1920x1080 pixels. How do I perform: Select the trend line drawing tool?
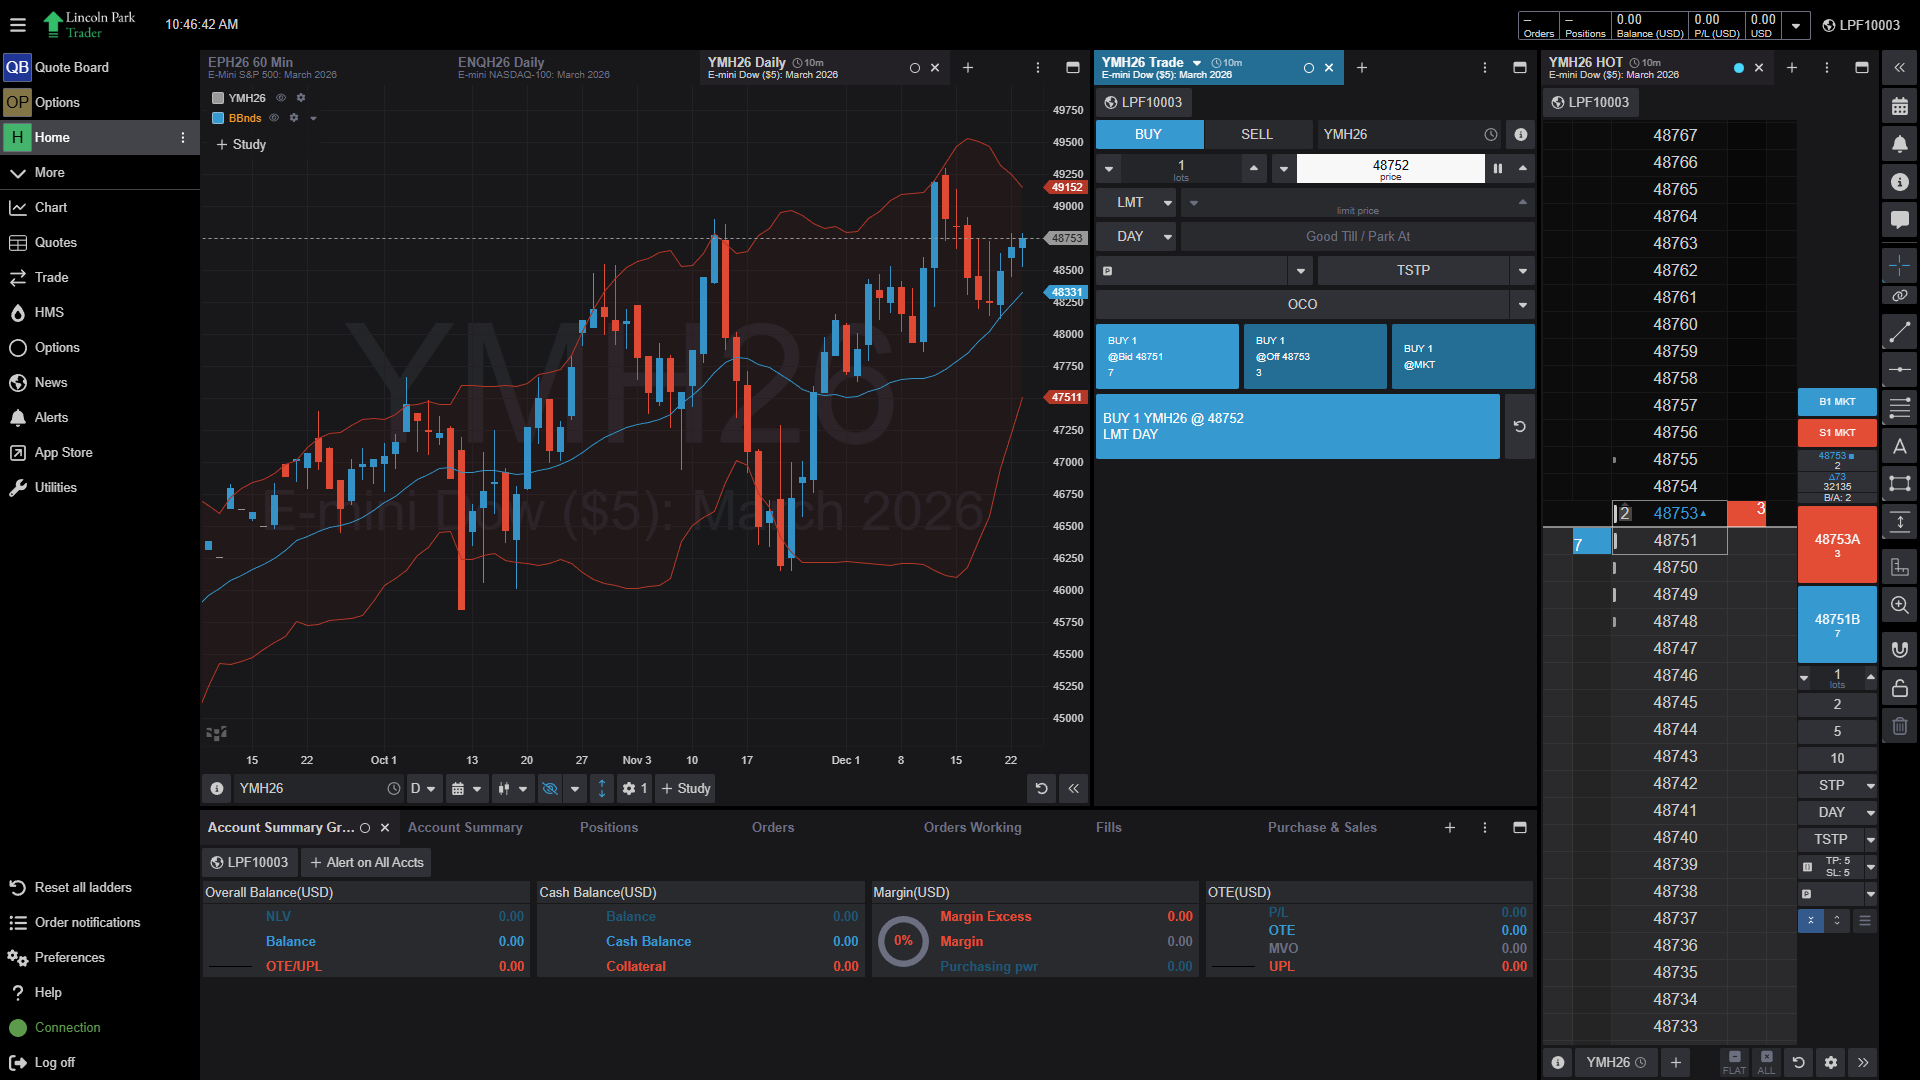[1900, 331]
